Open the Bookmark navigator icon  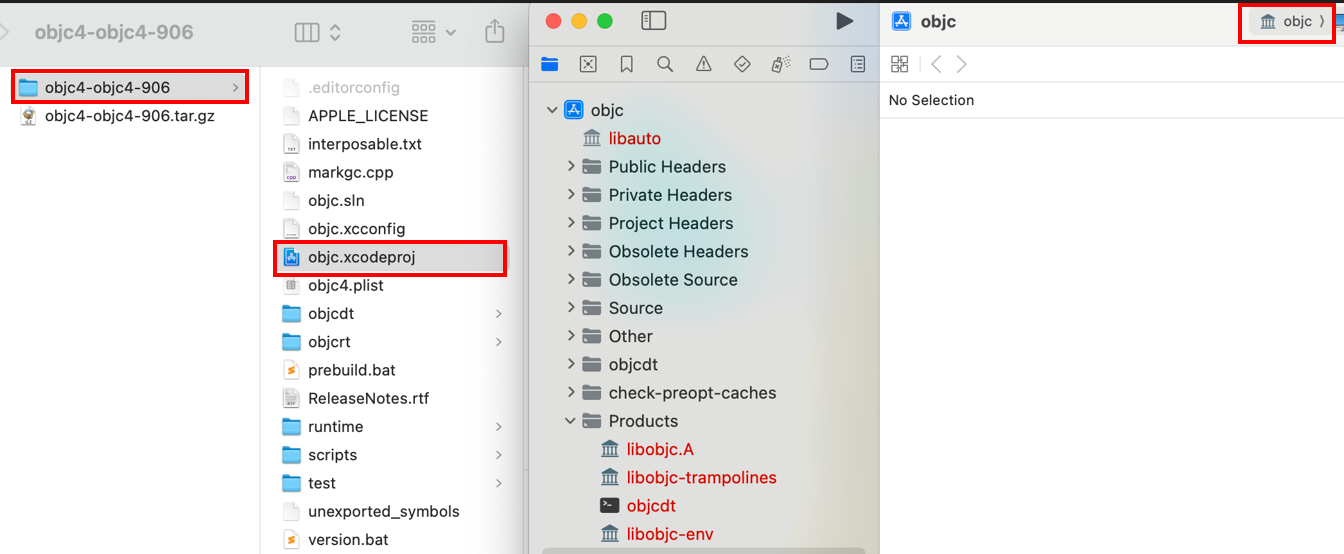tap(626, 64)
